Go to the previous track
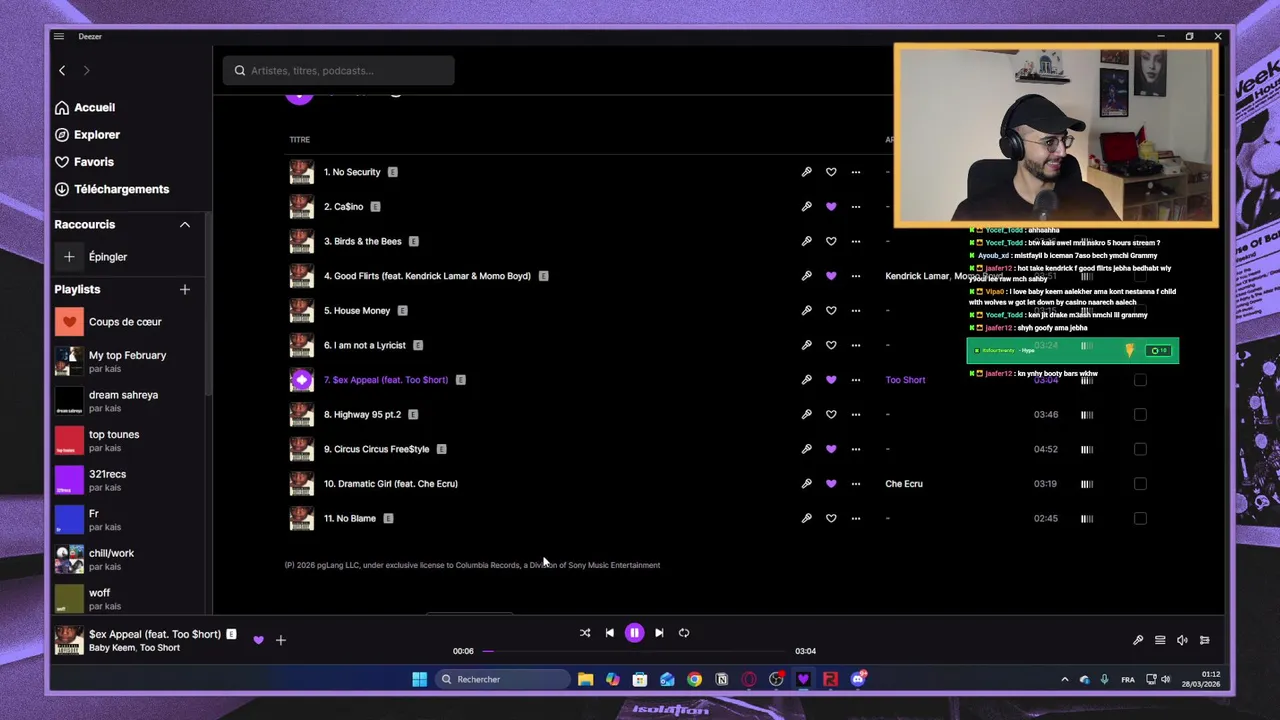 click(x=609, y=632)
